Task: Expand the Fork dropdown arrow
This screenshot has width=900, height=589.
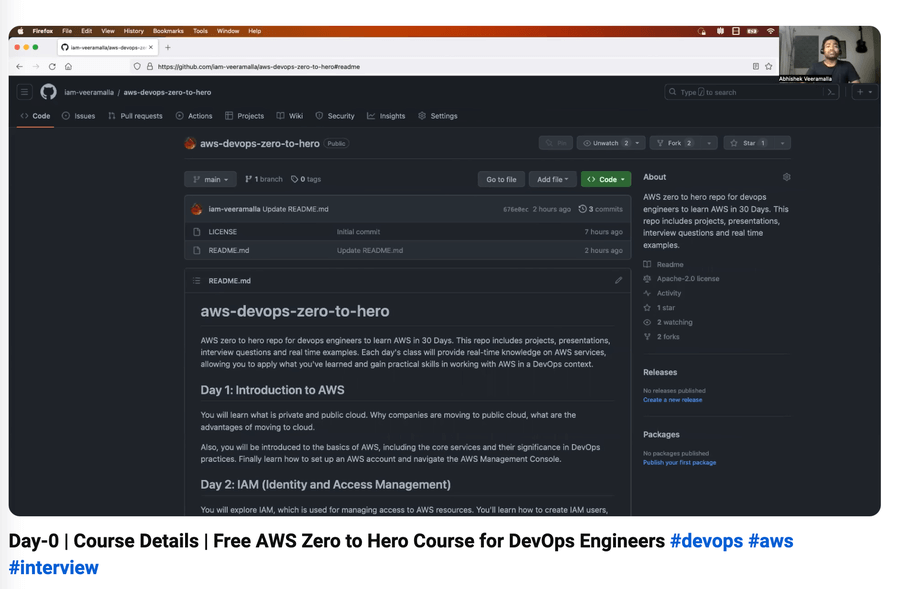Action: click(709, 143)
